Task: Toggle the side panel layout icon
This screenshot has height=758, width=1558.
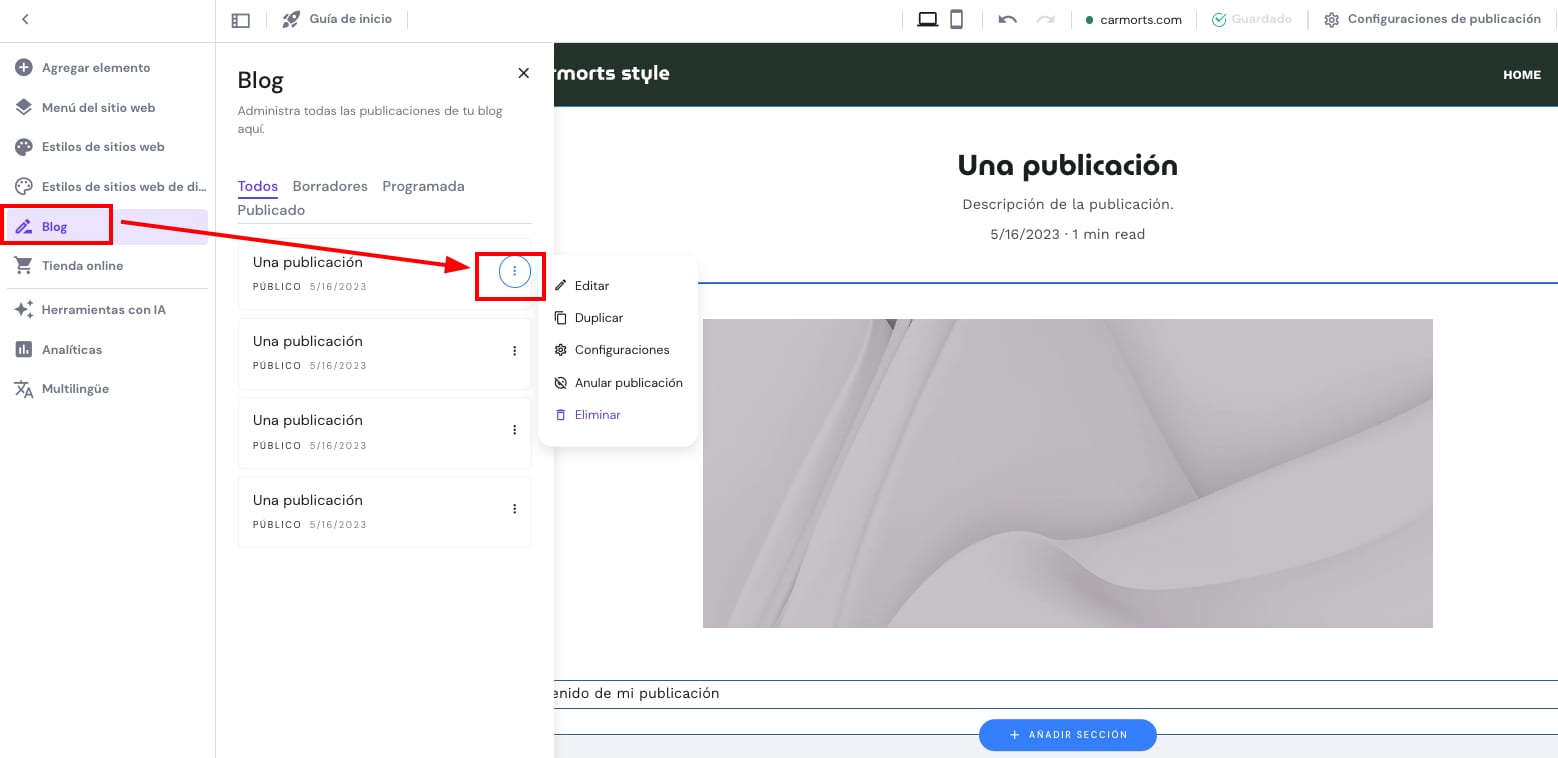Action: (x=240, y=20)
